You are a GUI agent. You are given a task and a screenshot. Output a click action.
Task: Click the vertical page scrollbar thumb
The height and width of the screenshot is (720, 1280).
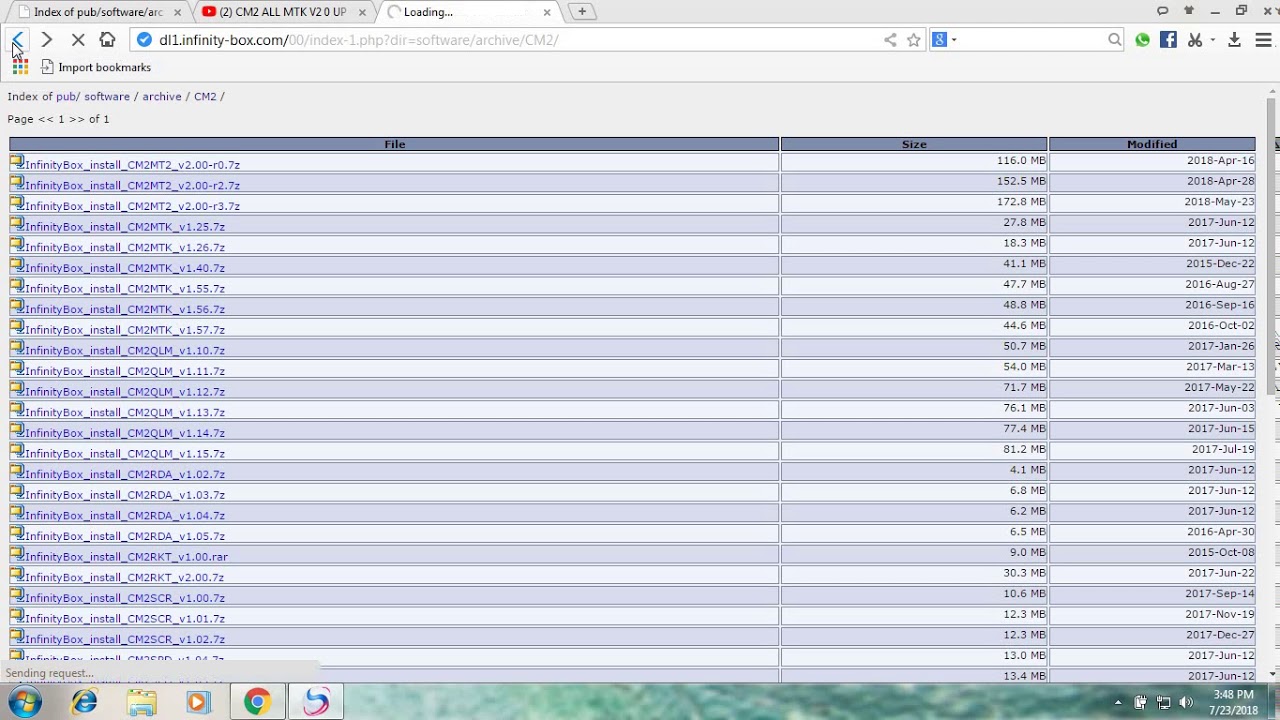(1272, 248)
